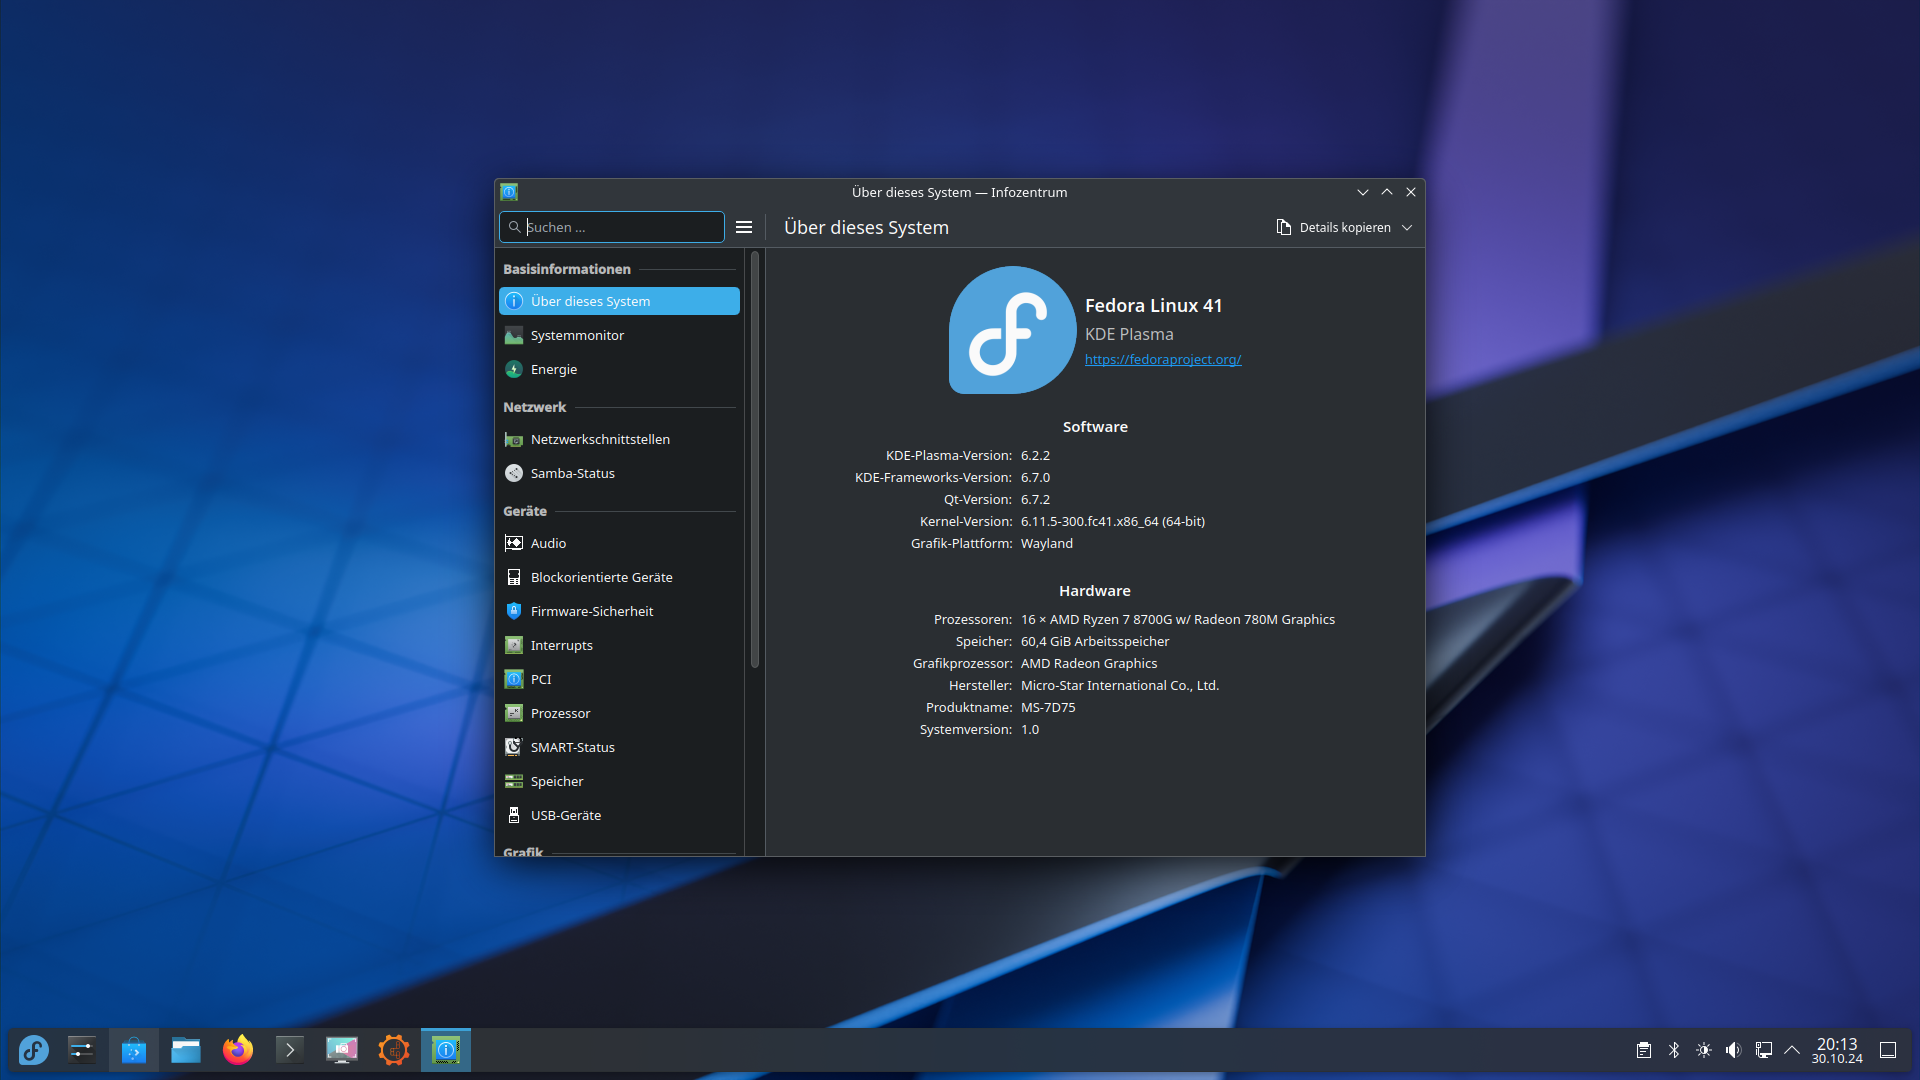Image resolution: width=1920 pixels, height=1080 pixels.
Task: Open the Fedora application launcher
Action: [x=34, y=1050]
